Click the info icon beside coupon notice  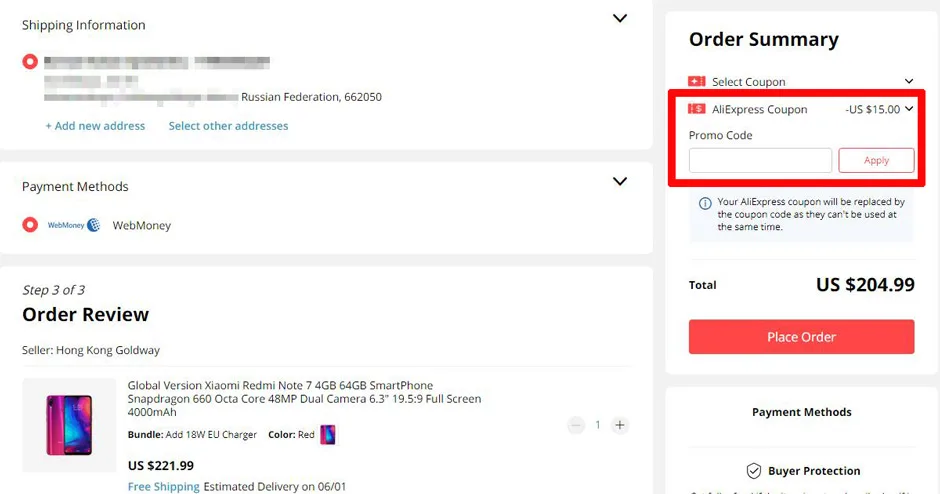point(705,203)
